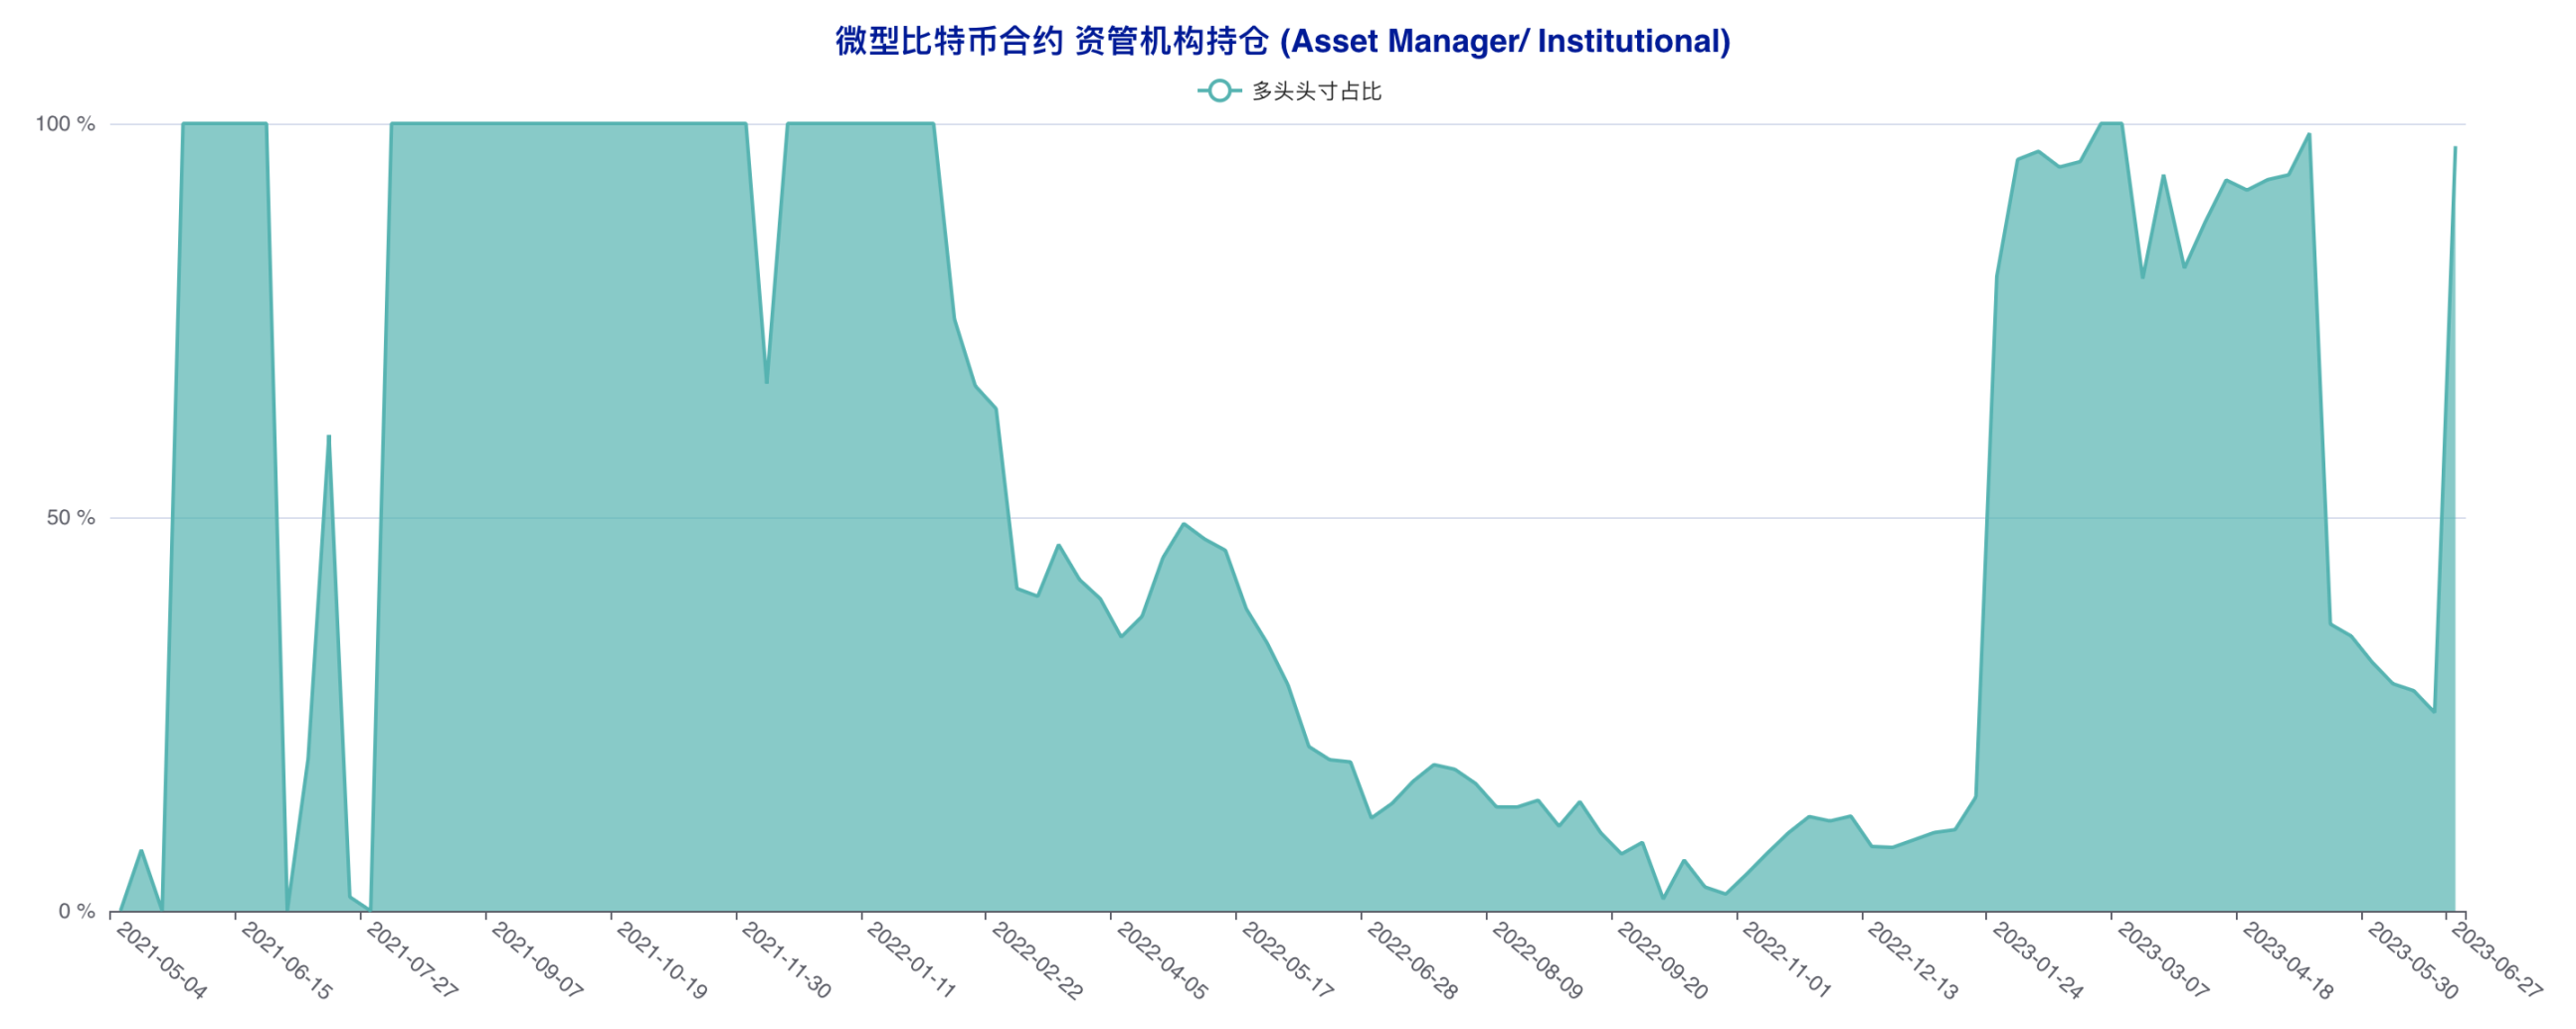This screenshot has height=1029, width=2576.
Task: Click the 2022-01-11 date label
Action: pos(912,960)
